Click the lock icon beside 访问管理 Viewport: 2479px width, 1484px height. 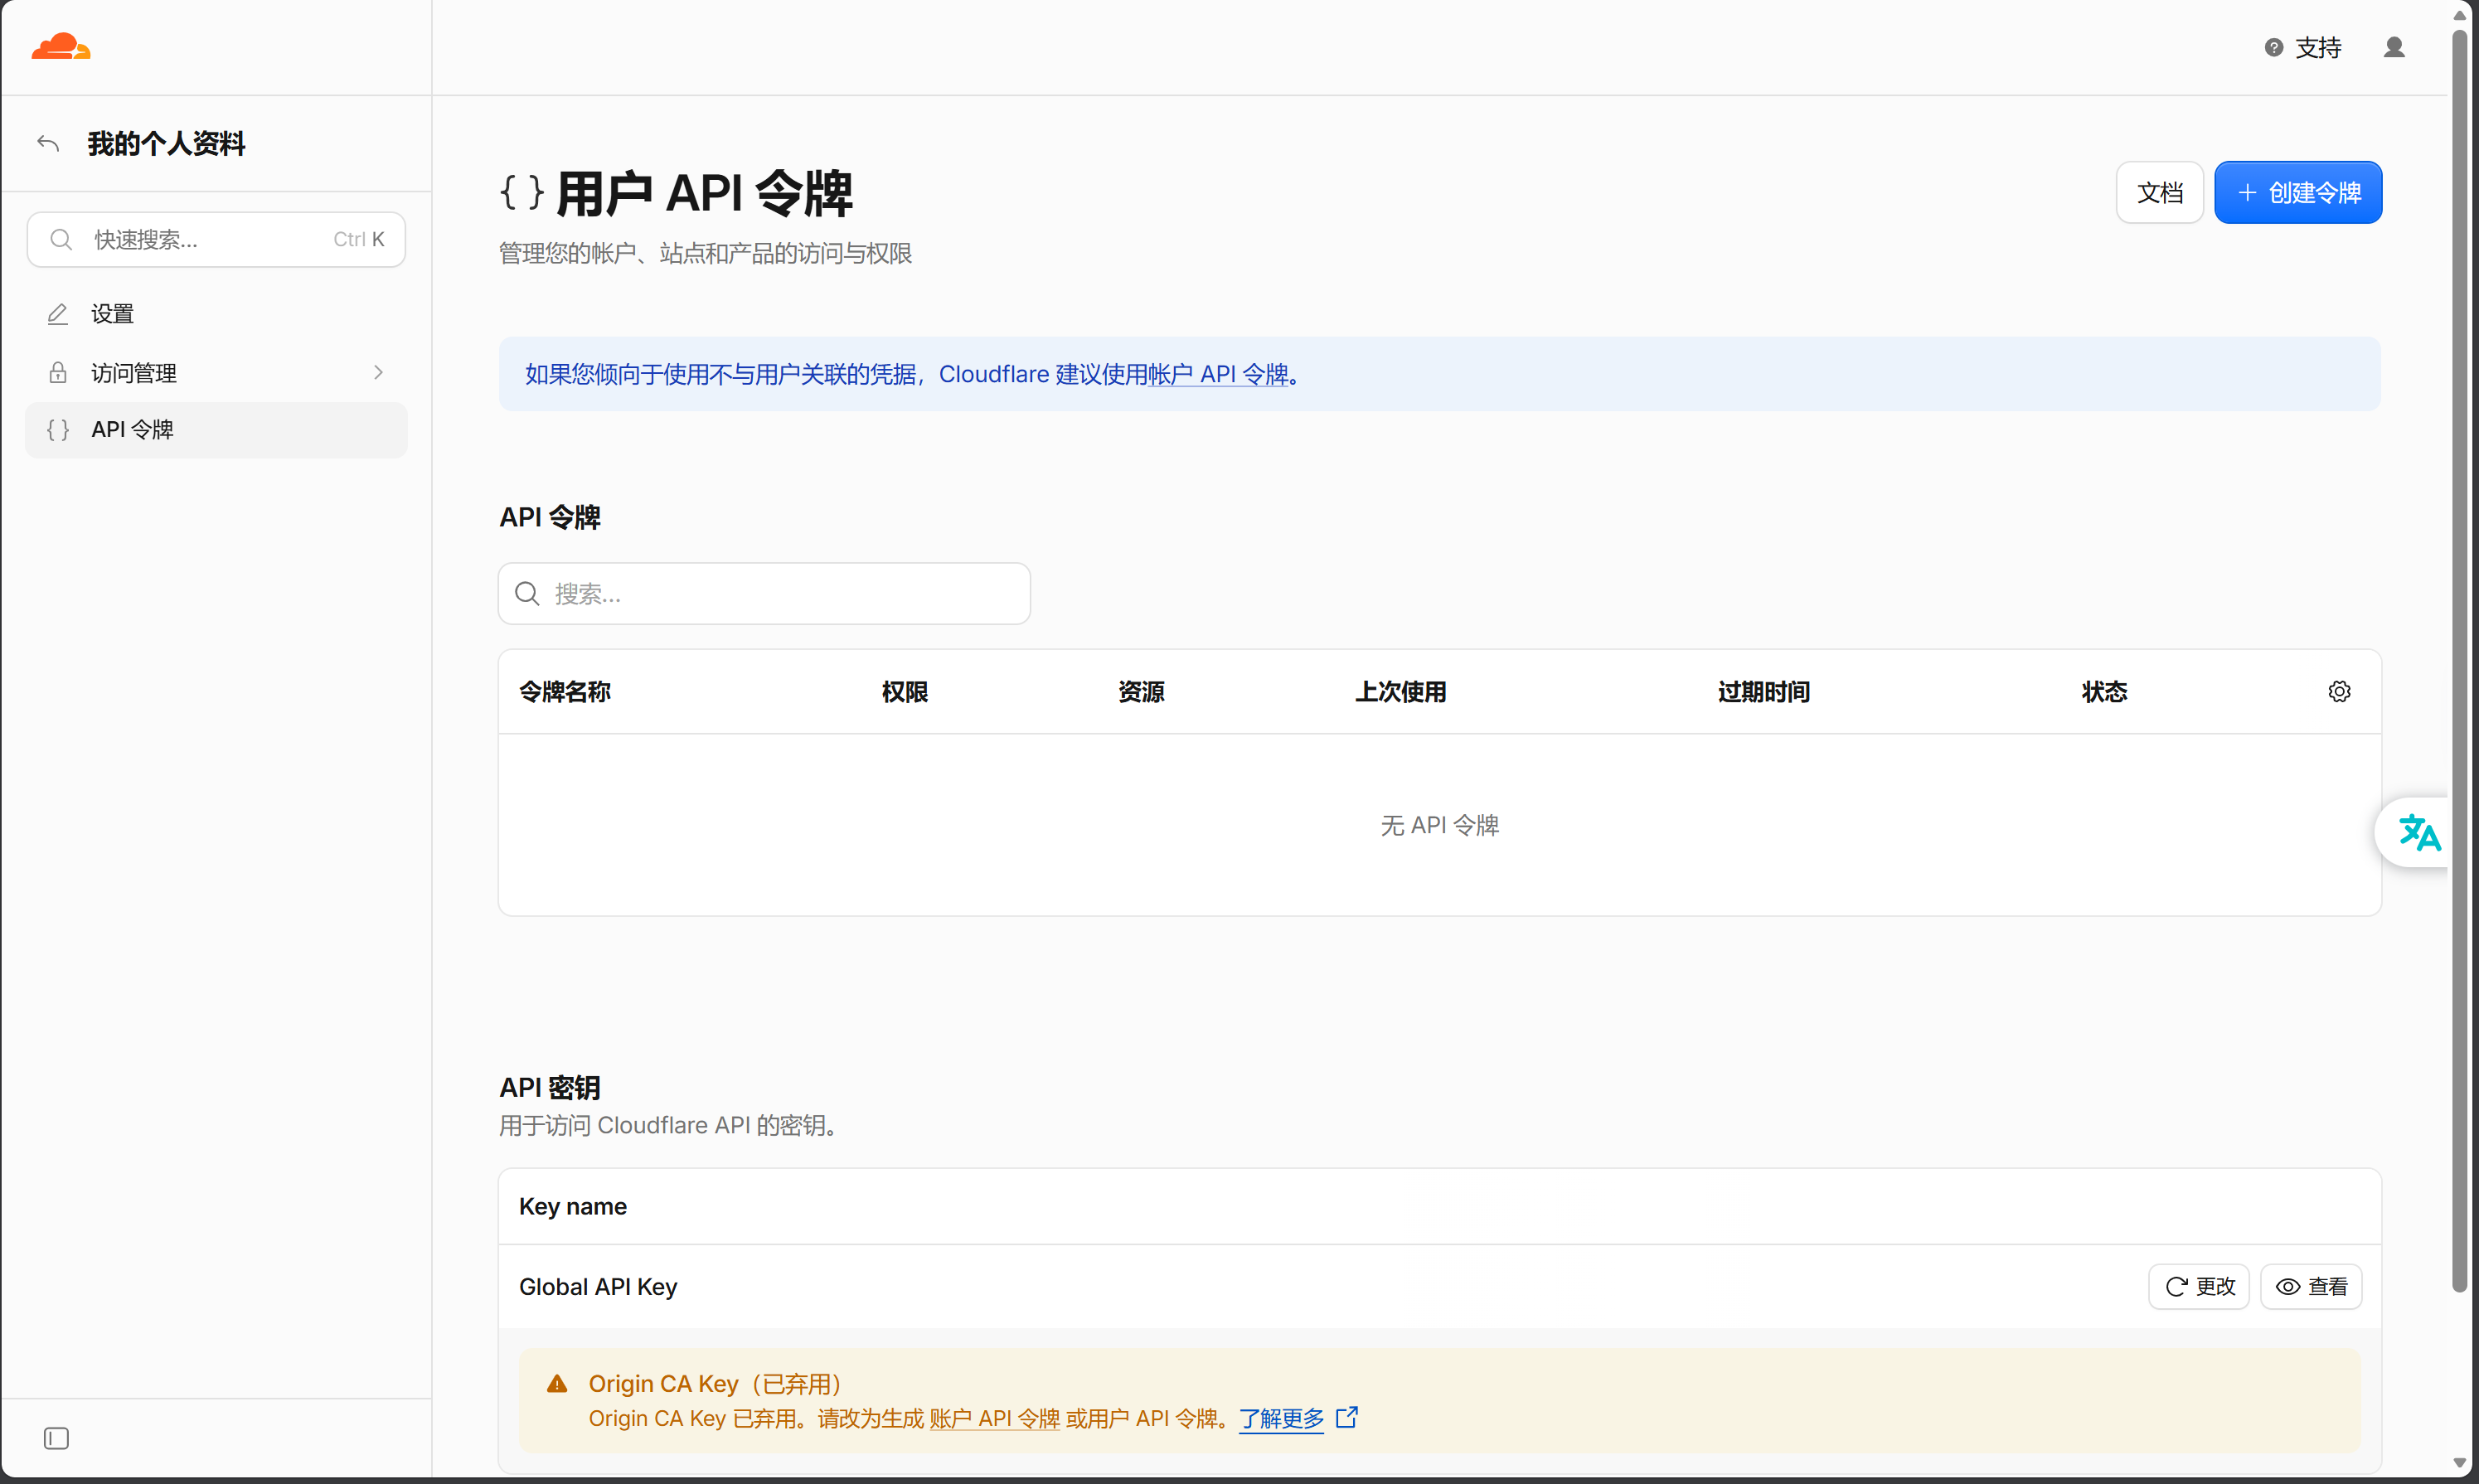58,372
